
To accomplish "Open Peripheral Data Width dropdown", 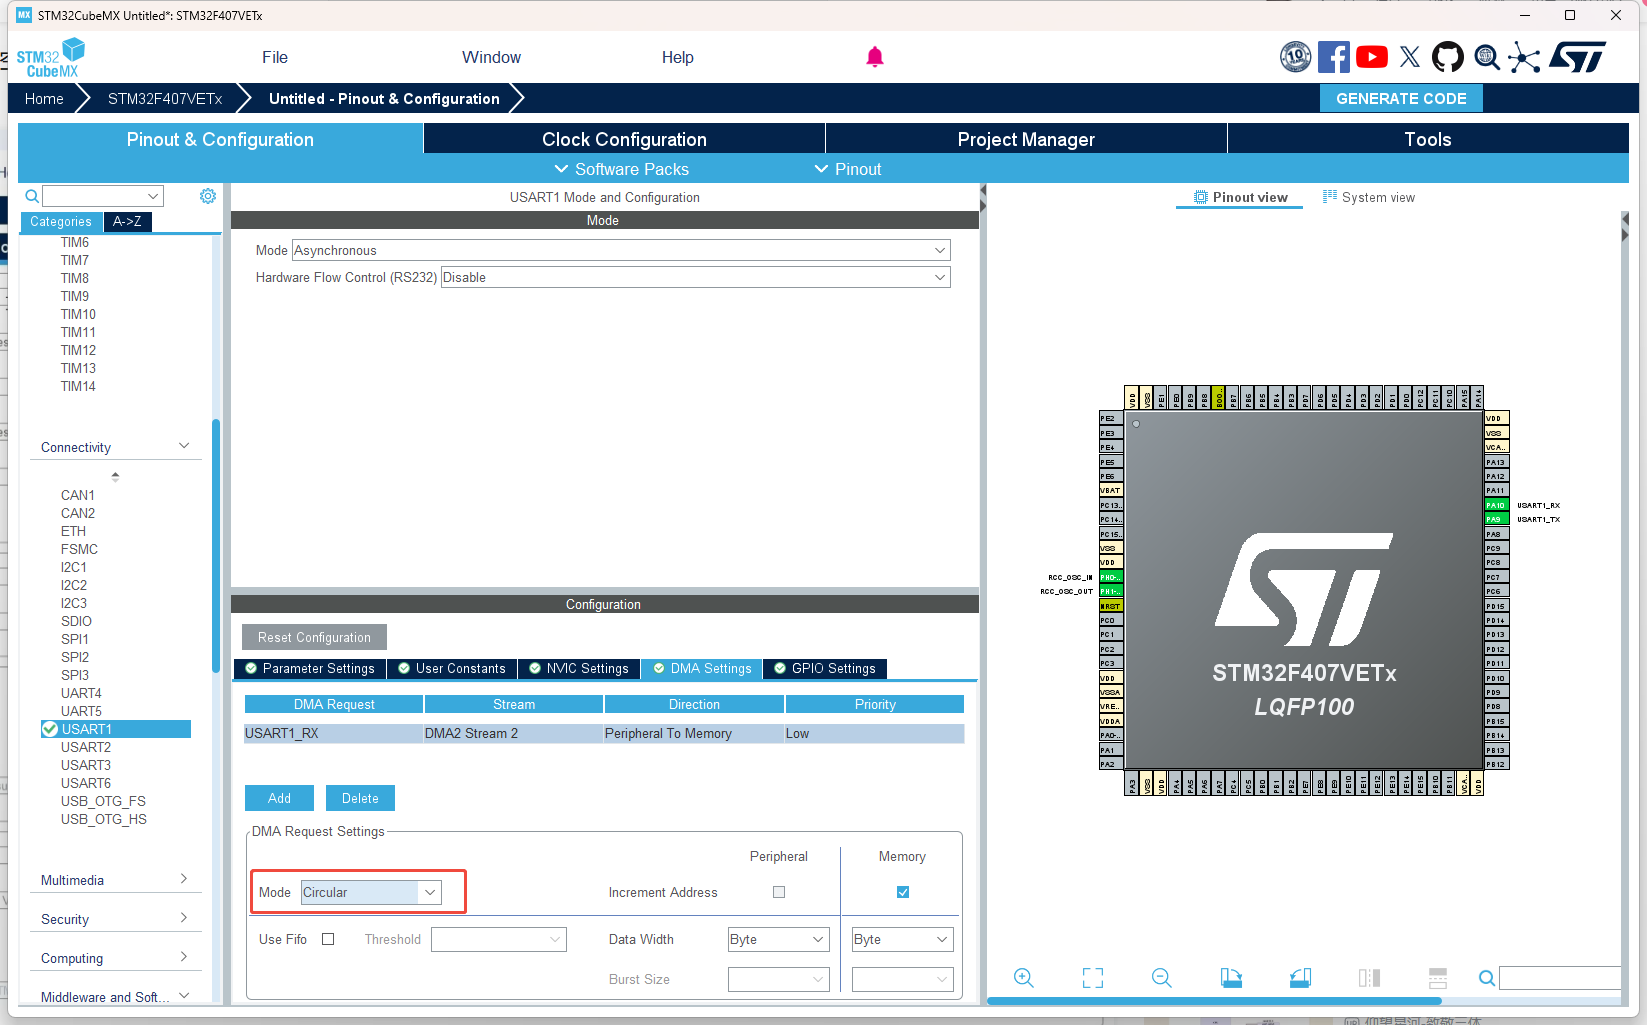I will click(778, 939).
